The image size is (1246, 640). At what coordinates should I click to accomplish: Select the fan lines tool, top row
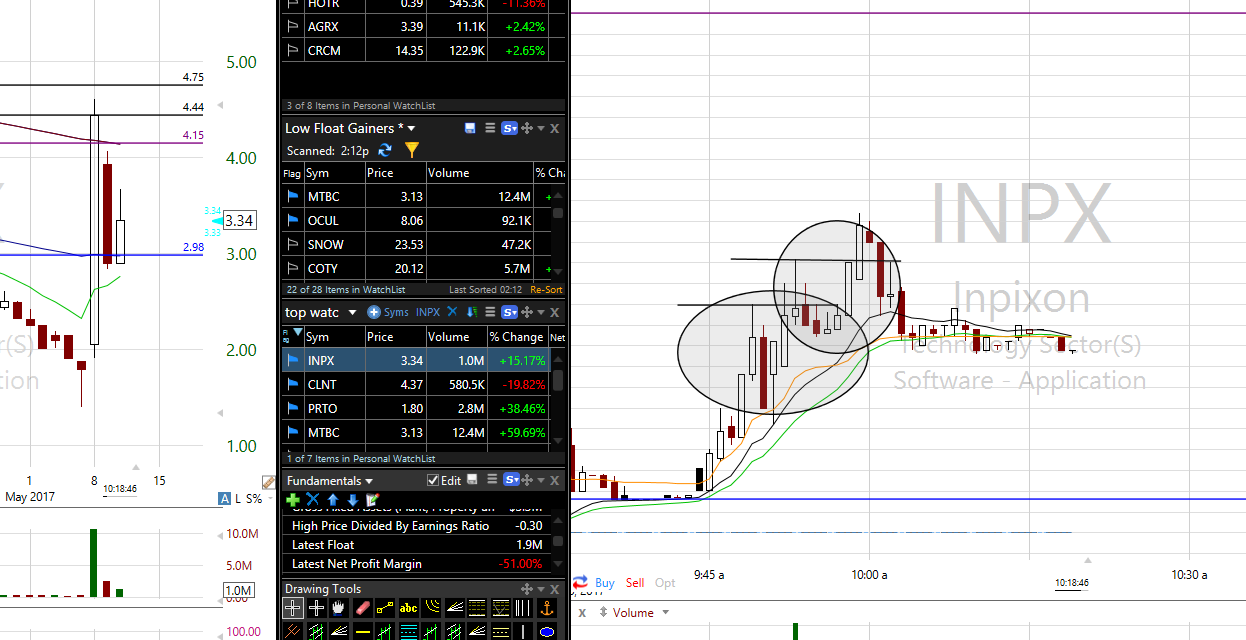coord(455,608)
